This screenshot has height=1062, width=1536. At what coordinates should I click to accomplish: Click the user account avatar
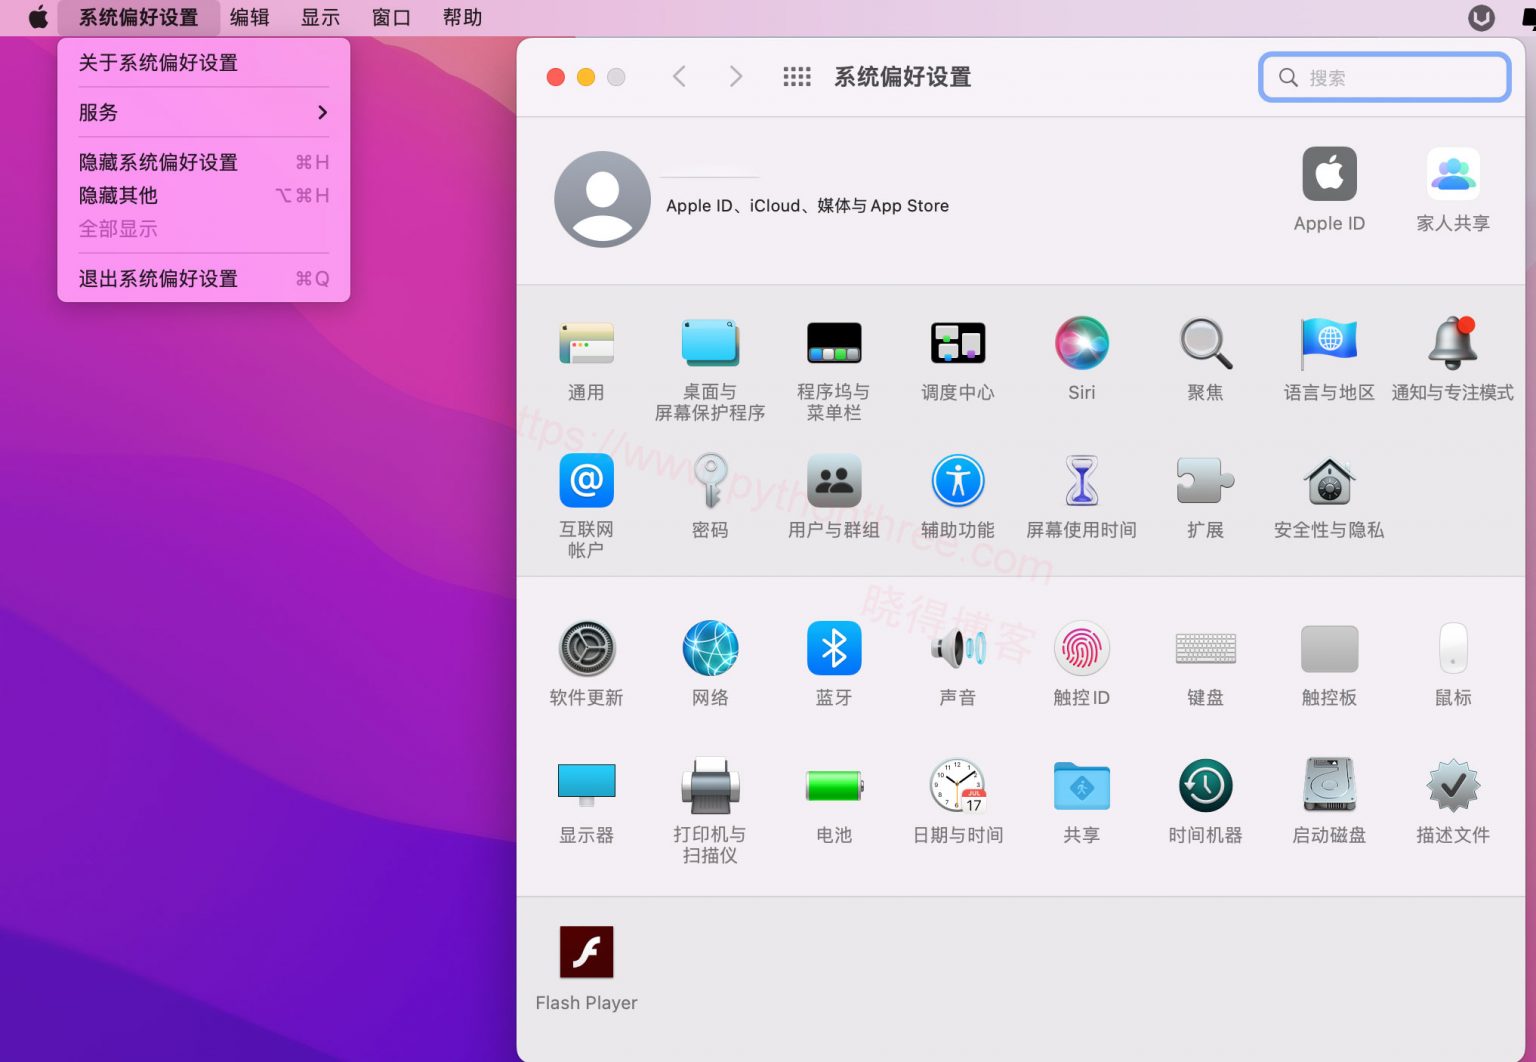pos(602,199)
